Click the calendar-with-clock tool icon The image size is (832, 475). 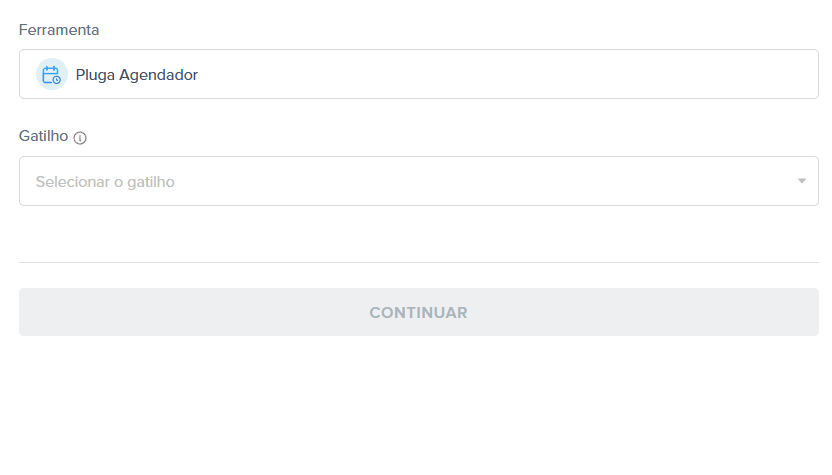[51, 74]
